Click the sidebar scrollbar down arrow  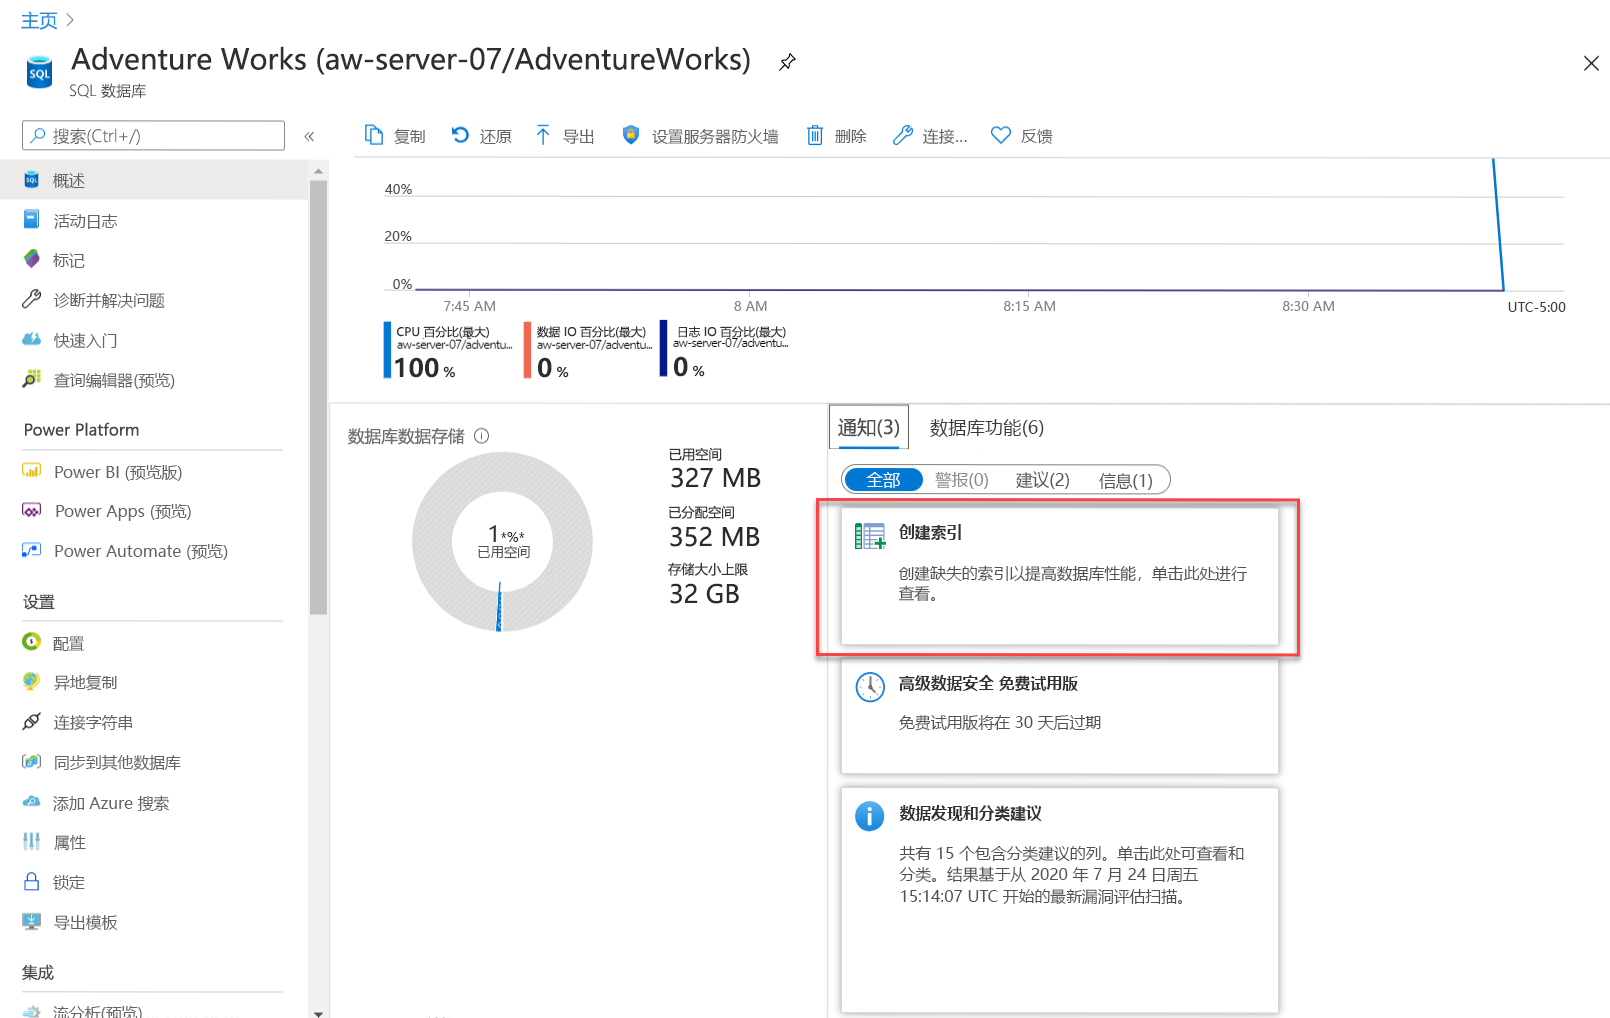click(318, 1012)
